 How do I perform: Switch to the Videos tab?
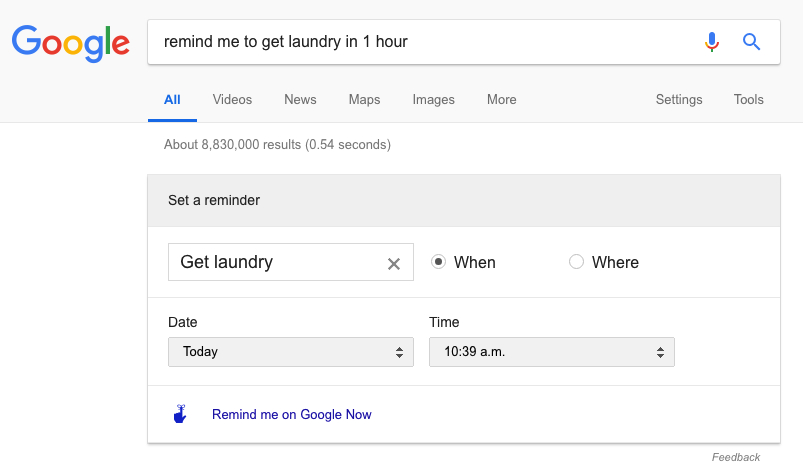[x=232, y=99]
